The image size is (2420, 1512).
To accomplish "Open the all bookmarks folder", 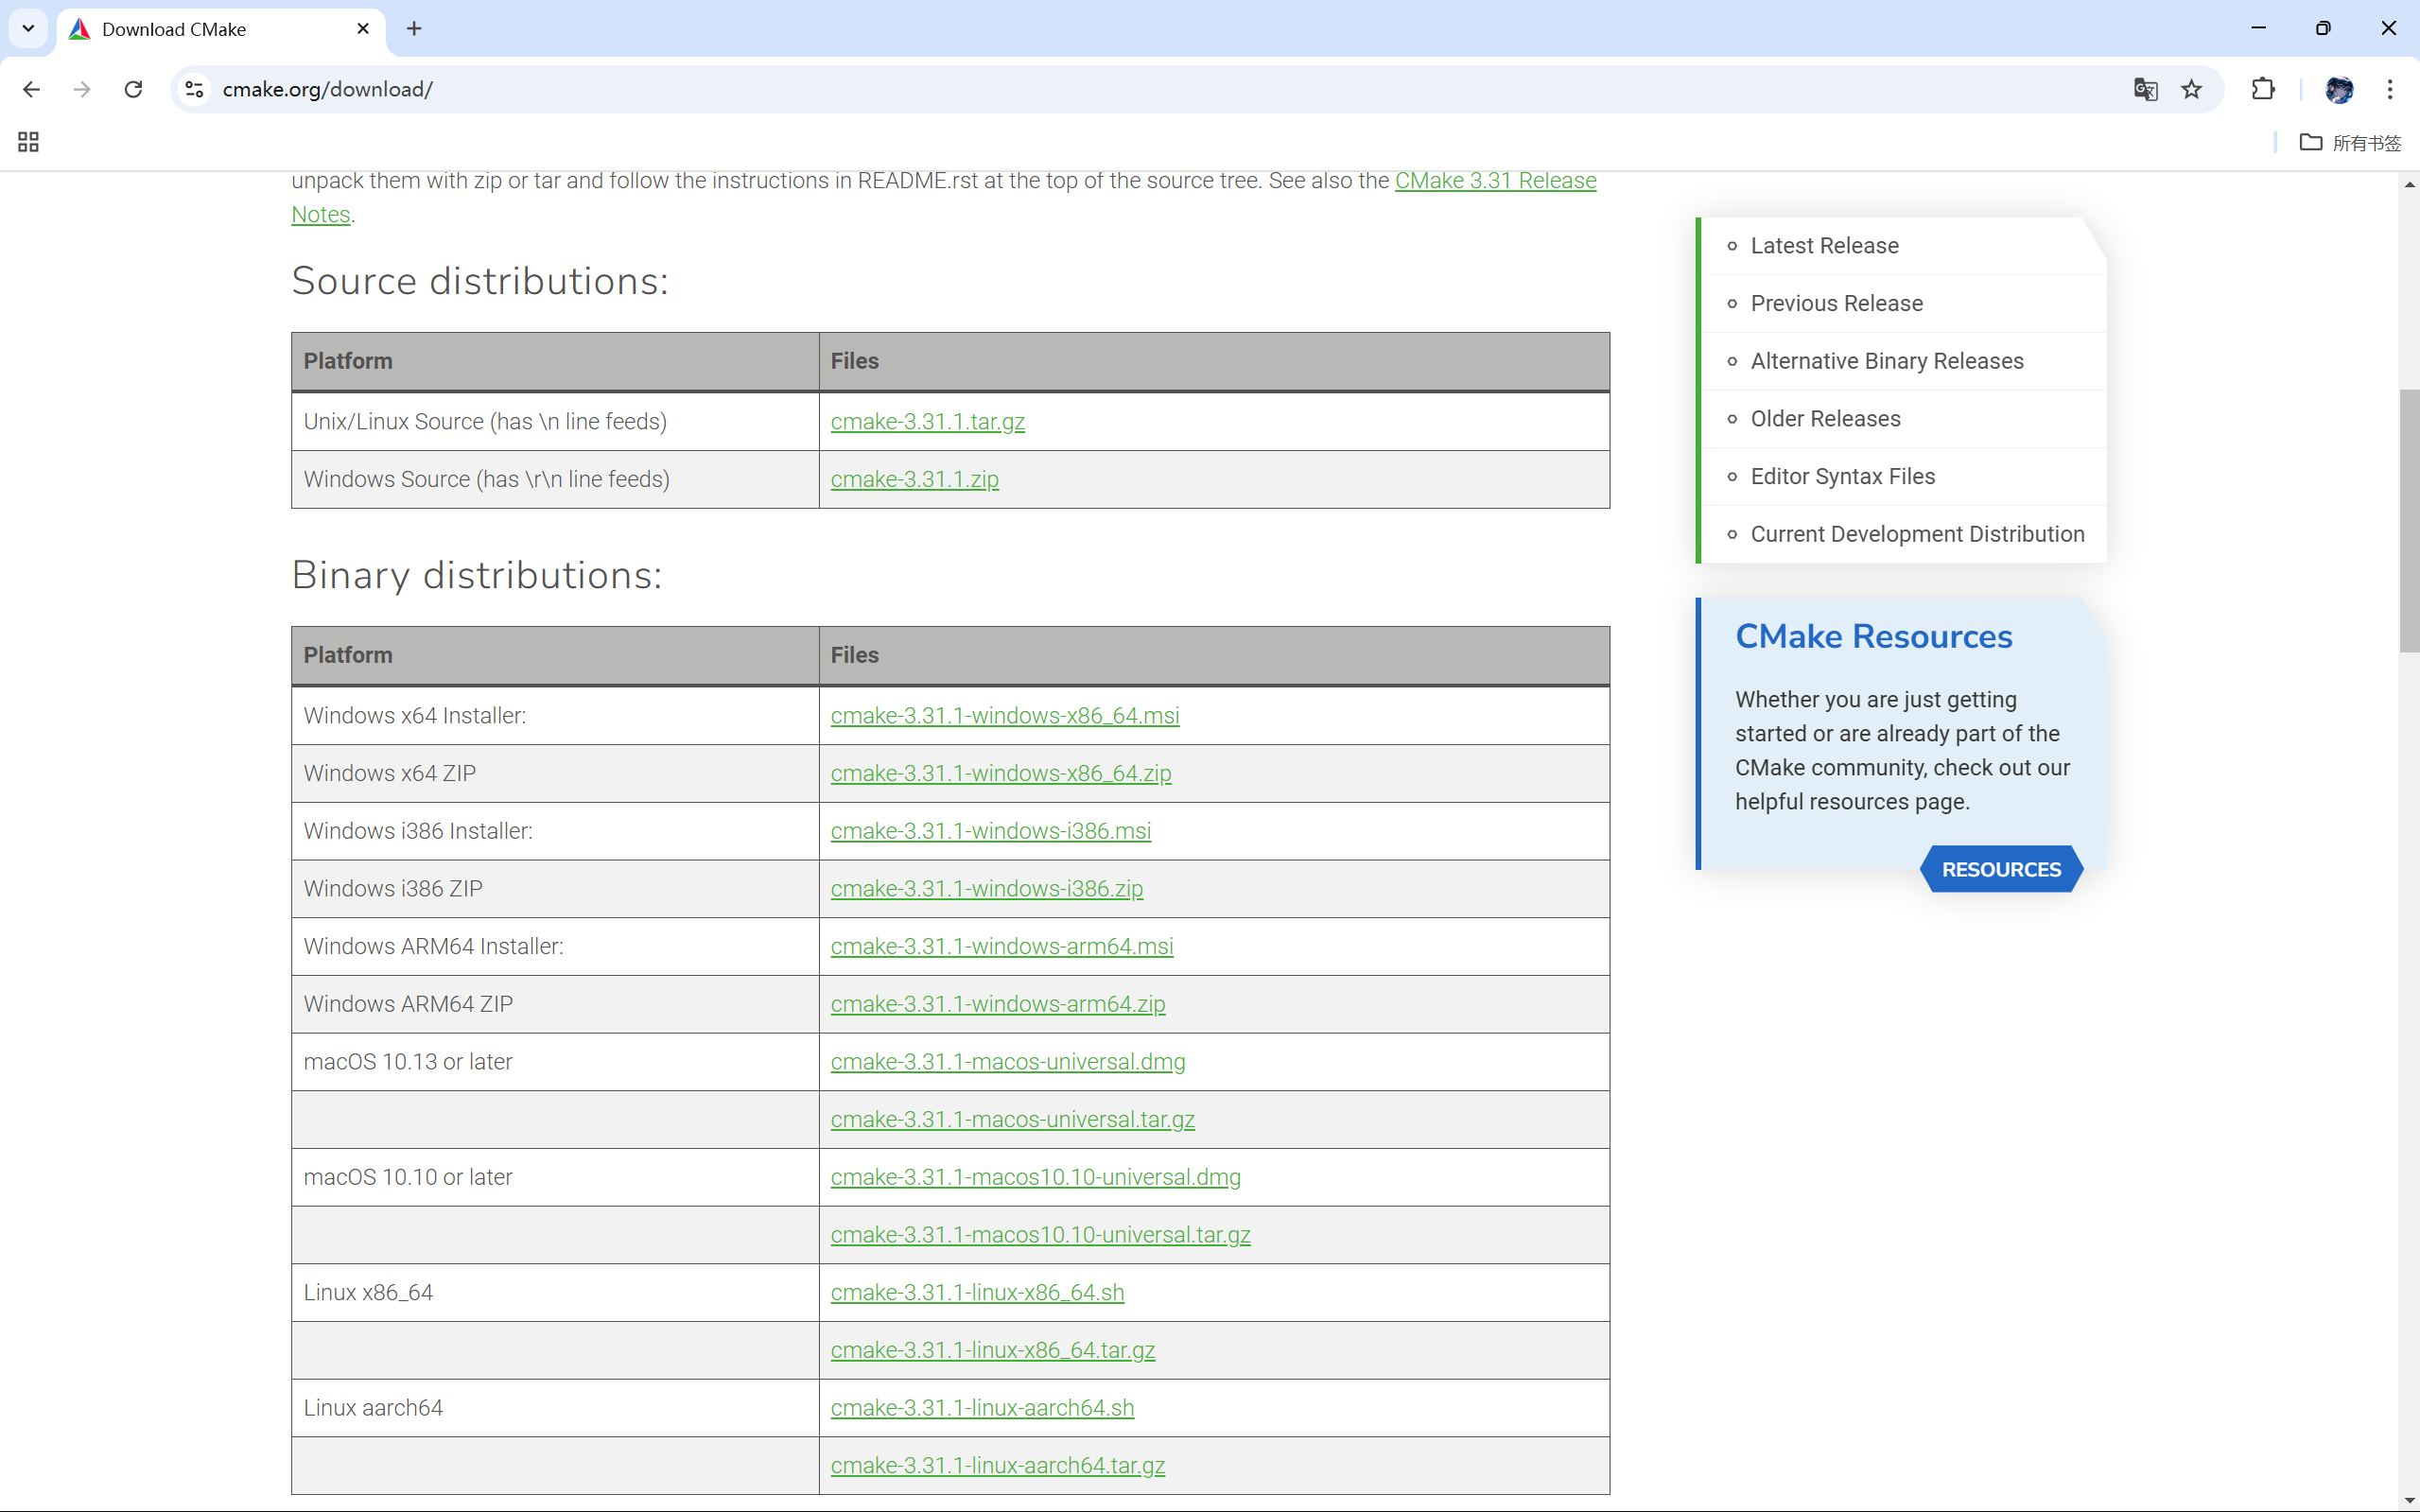I will click(2350, 142).
